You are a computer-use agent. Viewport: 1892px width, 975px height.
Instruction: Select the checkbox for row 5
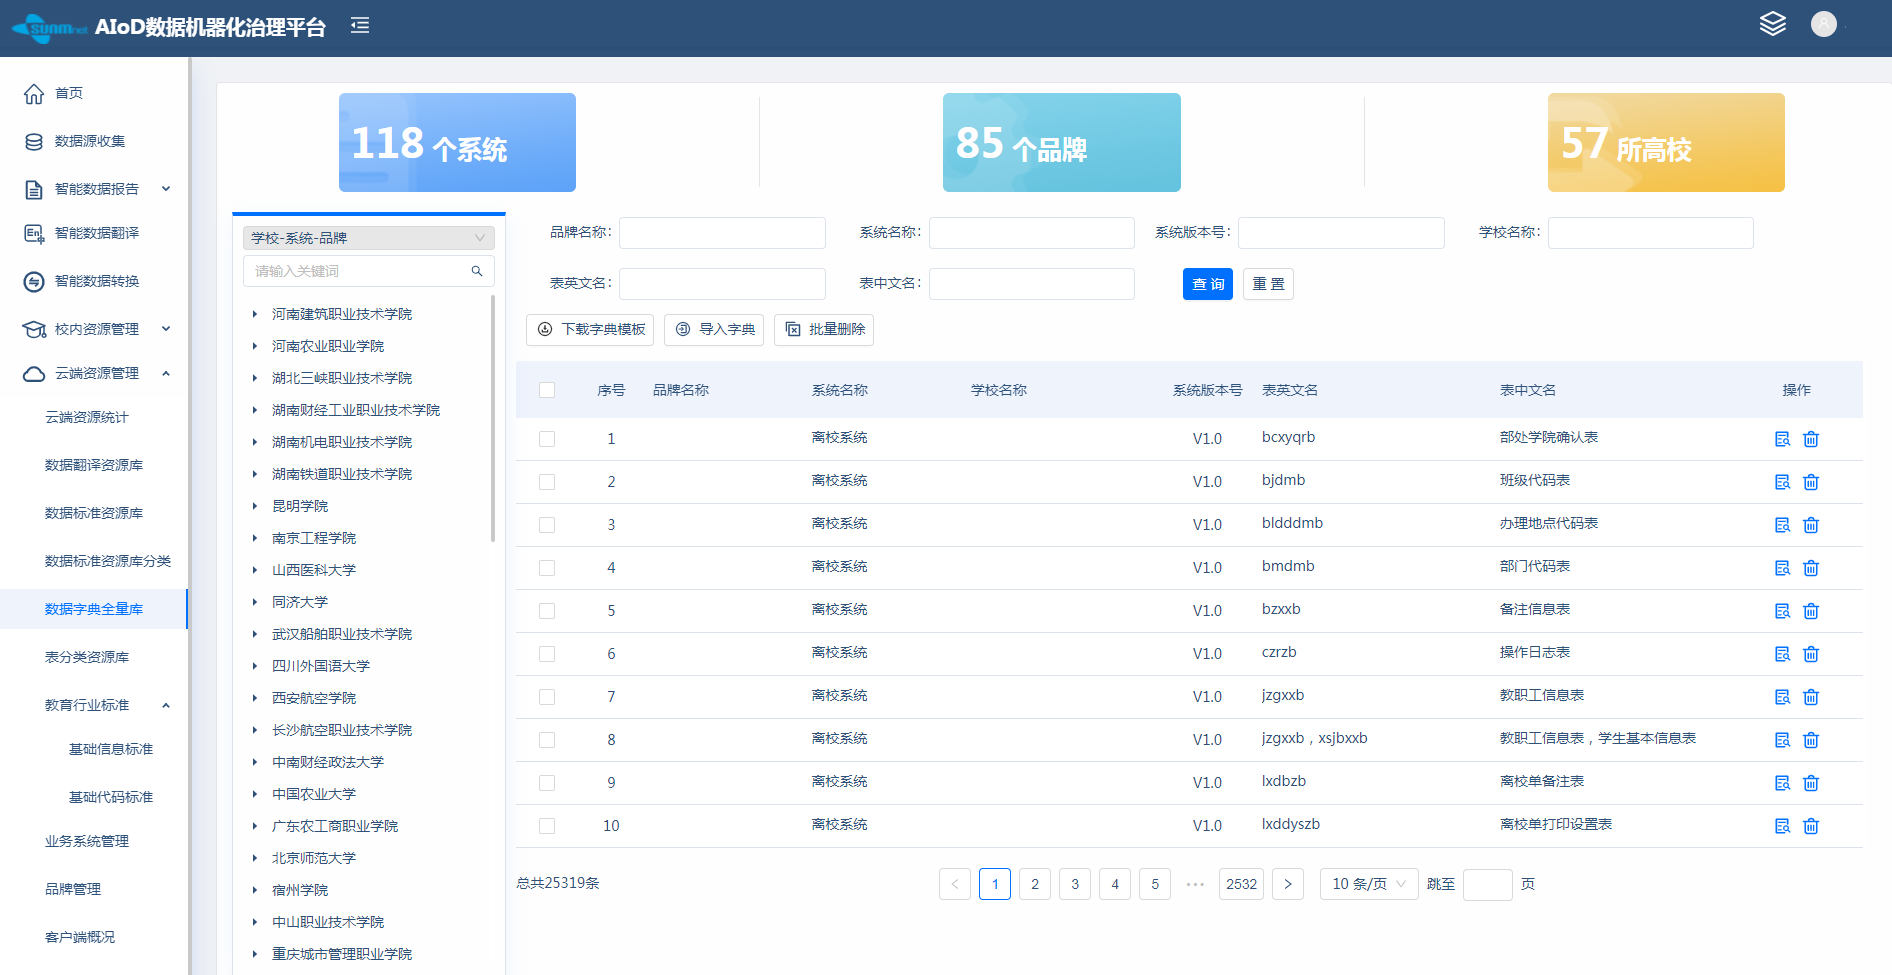[x=547, y=611]
